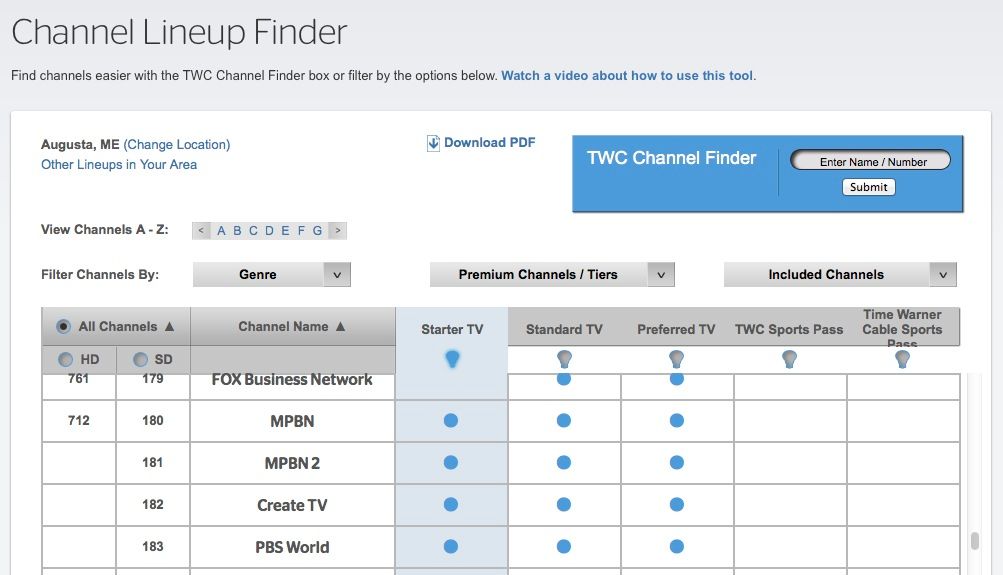This screenshot has height=575, width=1003.
Task: Jump to channels starting with F
Action: [x=301, y=230]
